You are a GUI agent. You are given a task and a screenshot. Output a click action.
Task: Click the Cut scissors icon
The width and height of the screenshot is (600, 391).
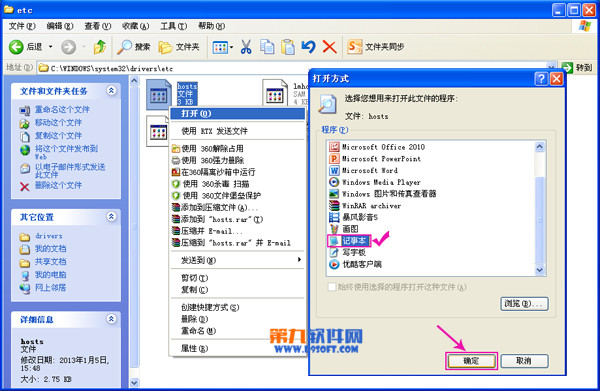246,47
